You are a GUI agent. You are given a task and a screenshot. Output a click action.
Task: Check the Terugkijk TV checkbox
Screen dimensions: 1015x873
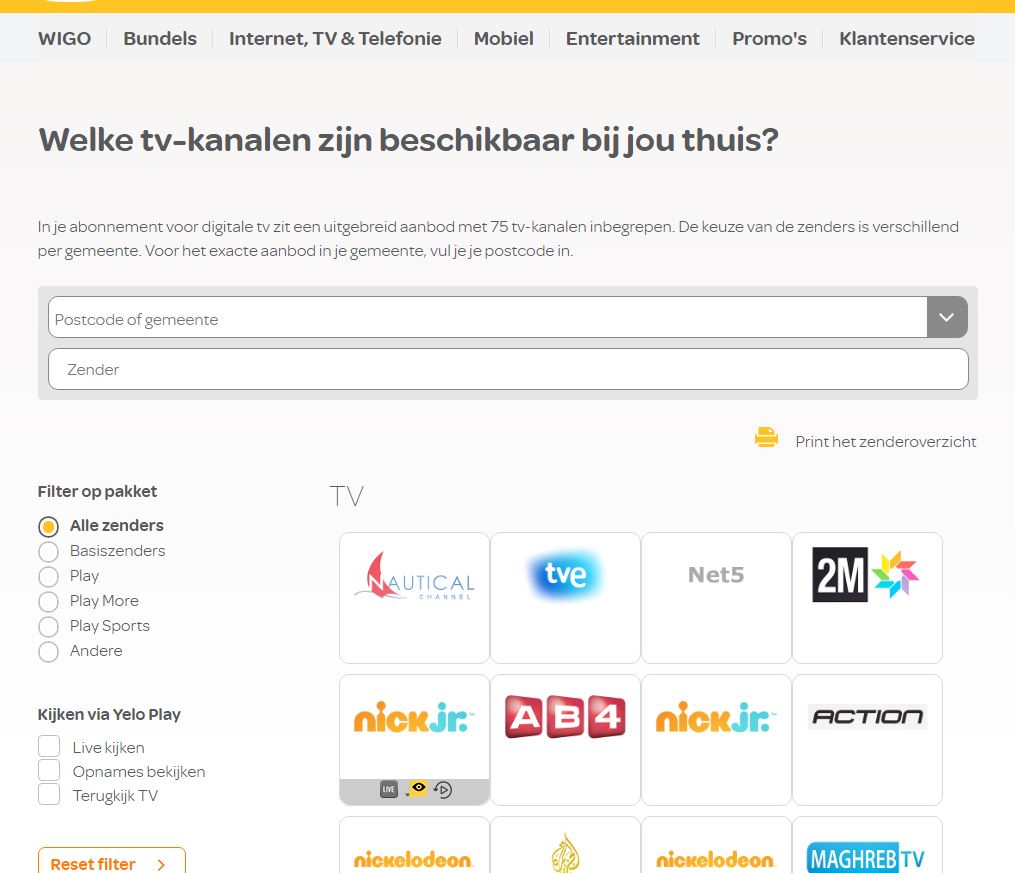click(49, 794)
